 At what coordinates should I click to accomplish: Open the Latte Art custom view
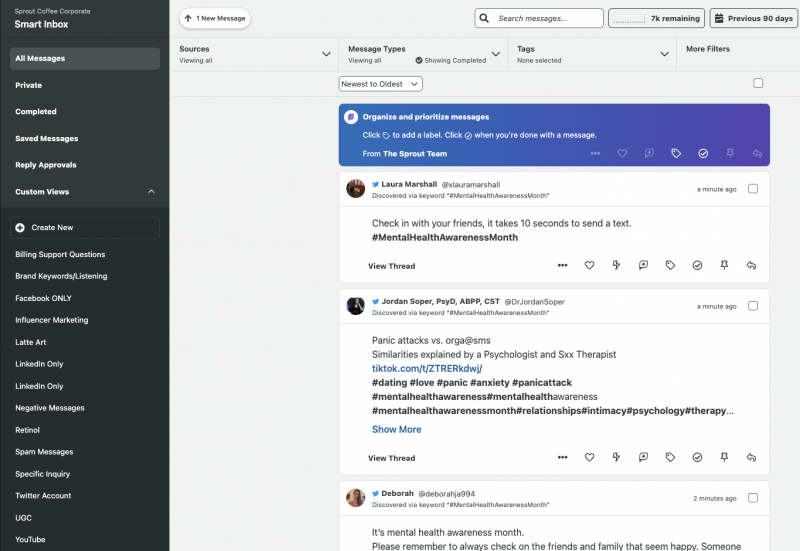pyautogui.click(x=31, y=342)
